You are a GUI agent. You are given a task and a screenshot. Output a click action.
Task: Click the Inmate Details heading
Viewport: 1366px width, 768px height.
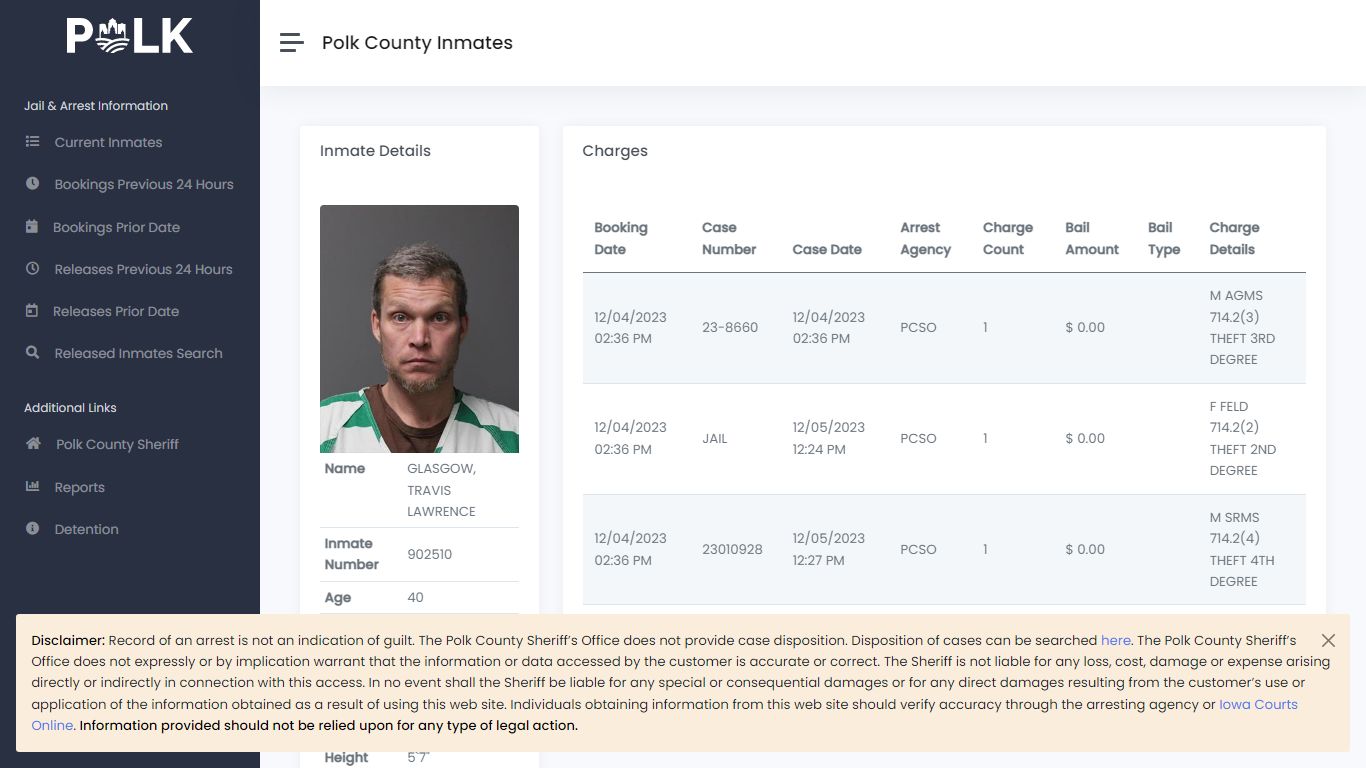pyautogui.click(x=375, y=151)
